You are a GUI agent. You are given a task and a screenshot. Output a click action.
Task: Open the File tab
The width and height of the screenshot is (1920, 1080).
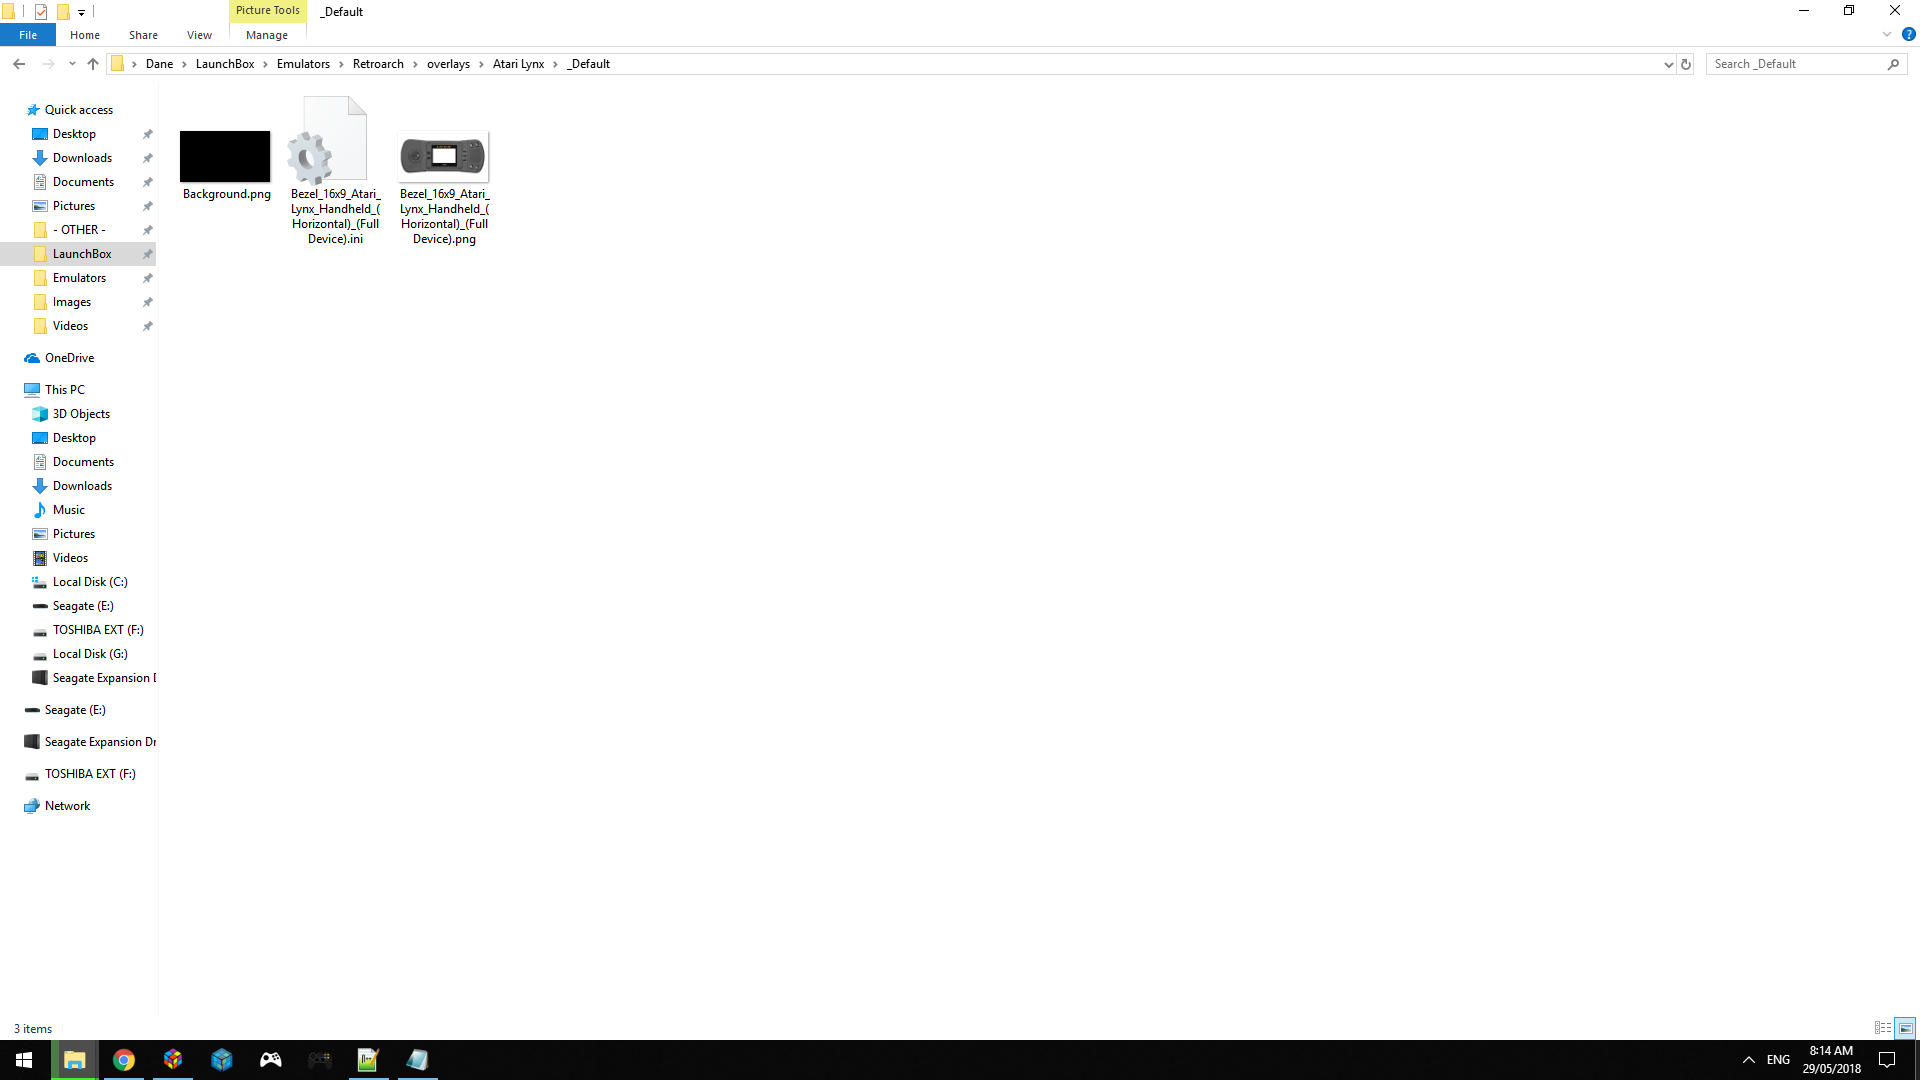pos(28,35)
